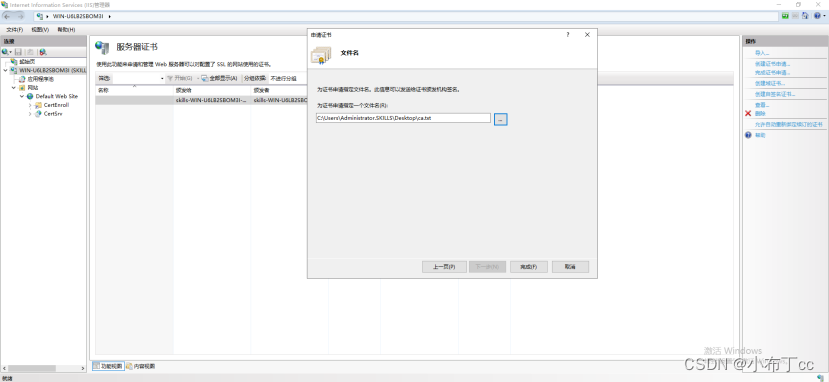829x382 pixels.
Task: Click the file name path input field in the dialog
Action: pyautogui.click(x=403, y=118)
